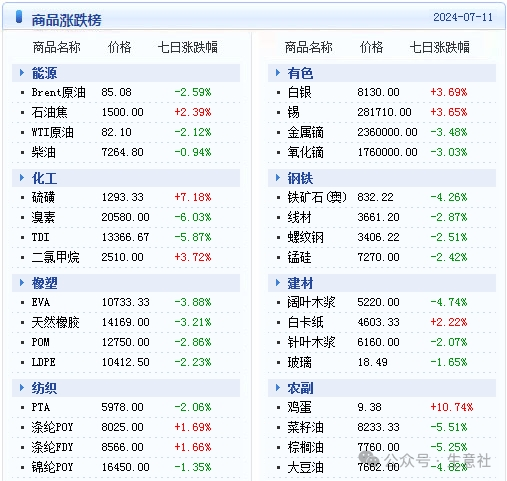507x481 pixels.
Task: Open the 化工 category heading
Action: (x=44, y=178)
